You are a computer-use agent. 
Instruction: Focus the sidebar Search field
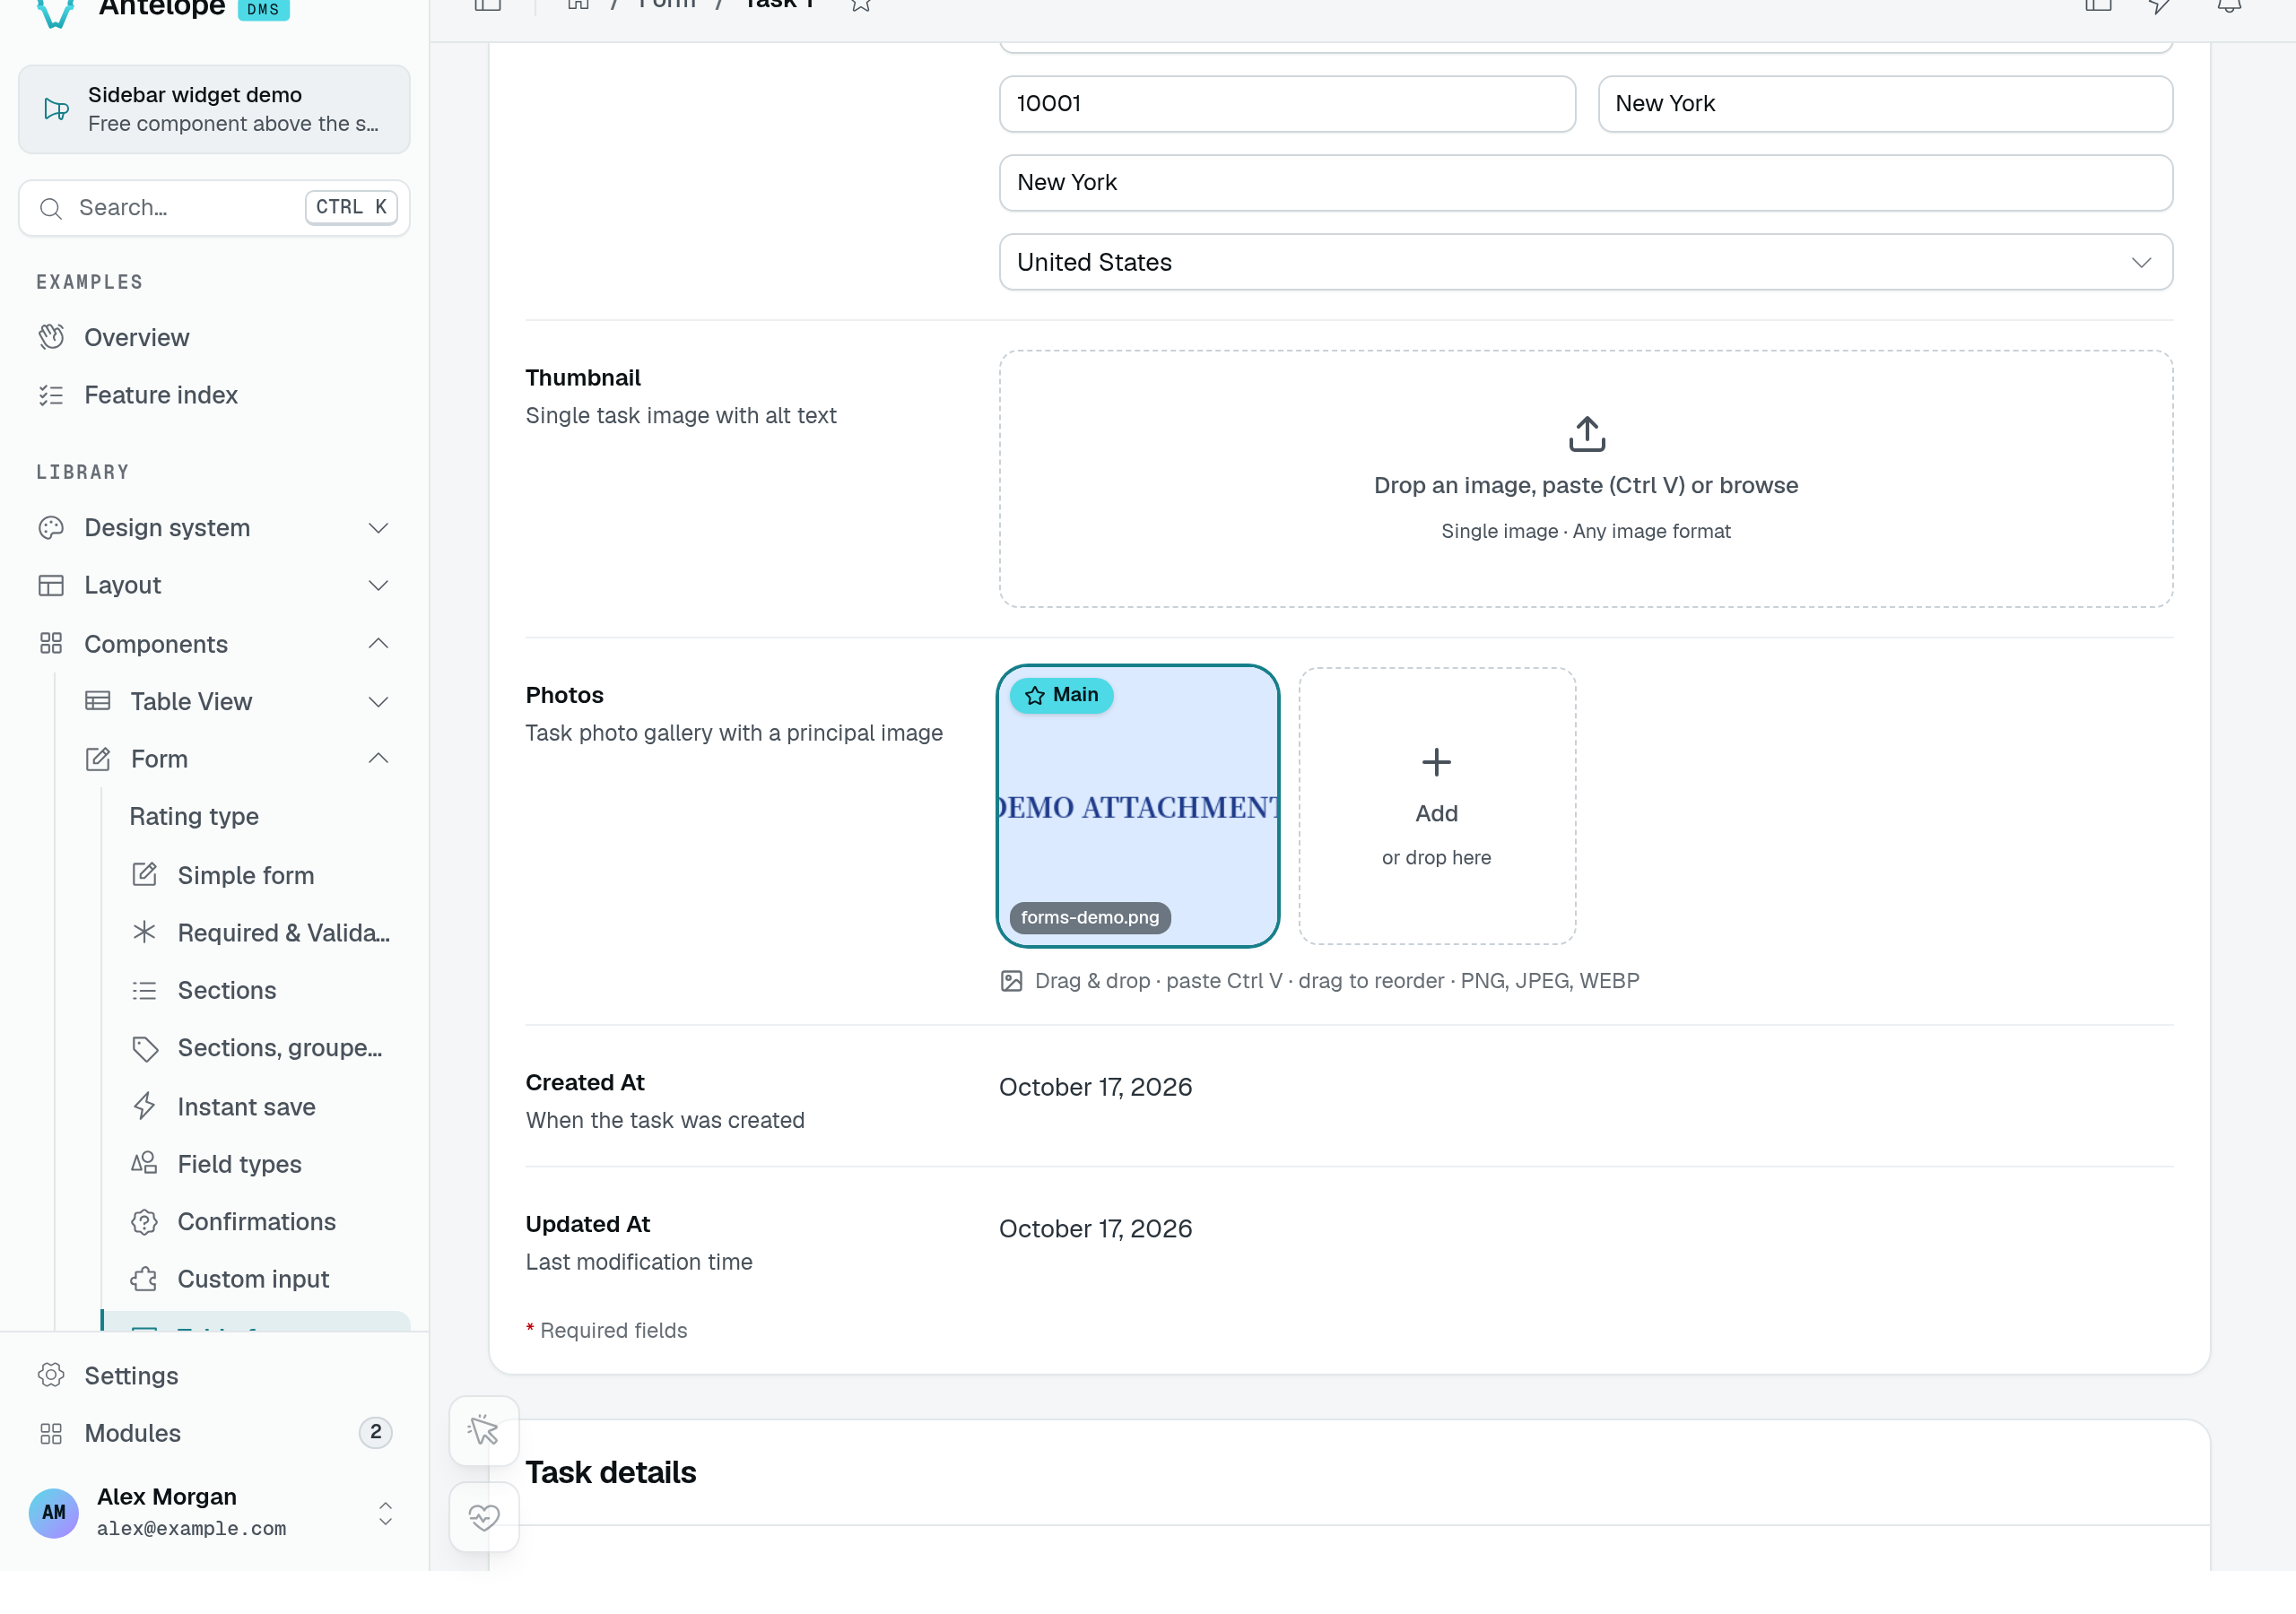tap(214, 208)
